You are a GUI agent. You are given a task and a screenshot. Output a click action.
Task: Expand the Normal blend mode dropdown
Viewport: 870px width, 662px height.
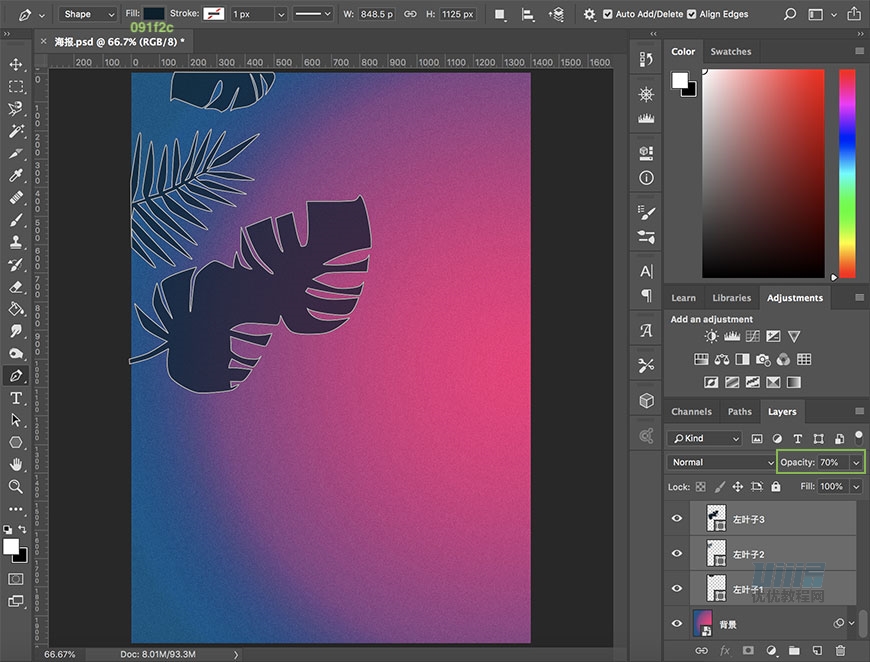(720, 463)
